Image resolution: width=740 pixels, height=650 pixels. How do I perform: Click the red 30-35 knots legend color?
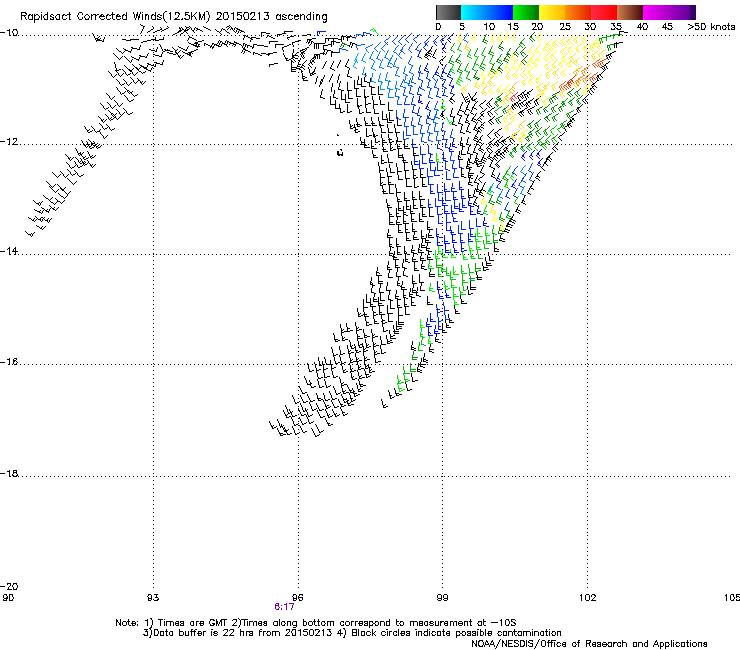pos(604,12)
